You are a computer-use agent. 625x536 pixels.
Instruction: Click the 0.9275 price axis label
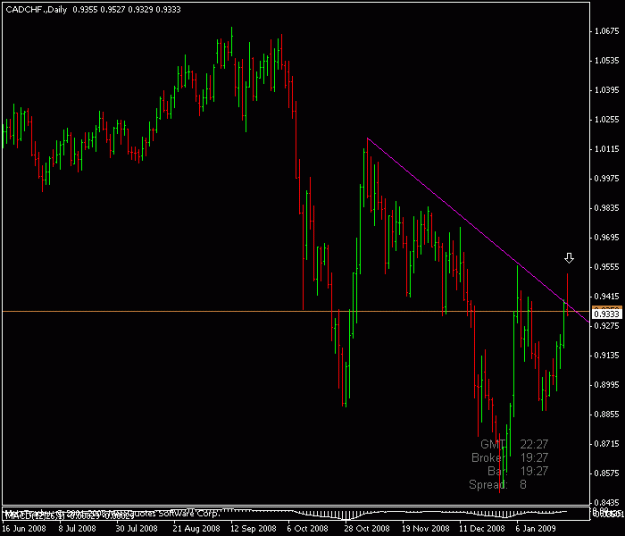[607, 326]
